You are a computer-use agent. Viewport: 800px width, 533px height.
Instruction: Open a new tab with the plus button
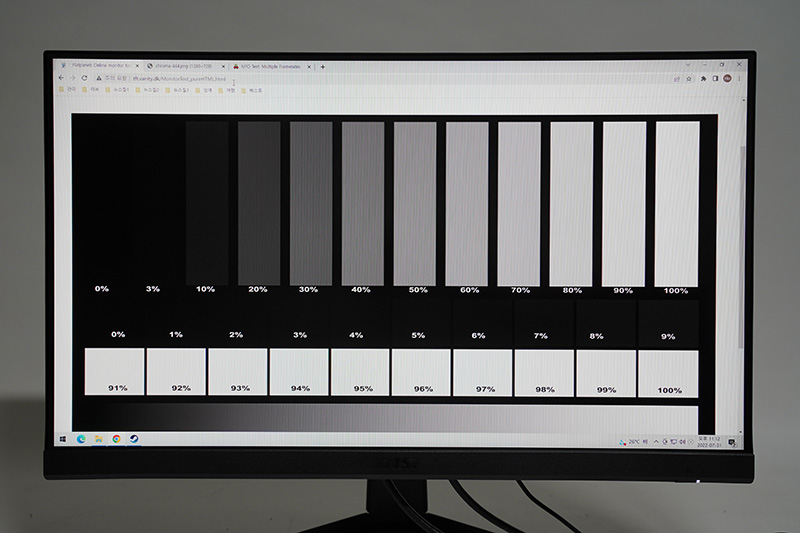pos(322,67)
